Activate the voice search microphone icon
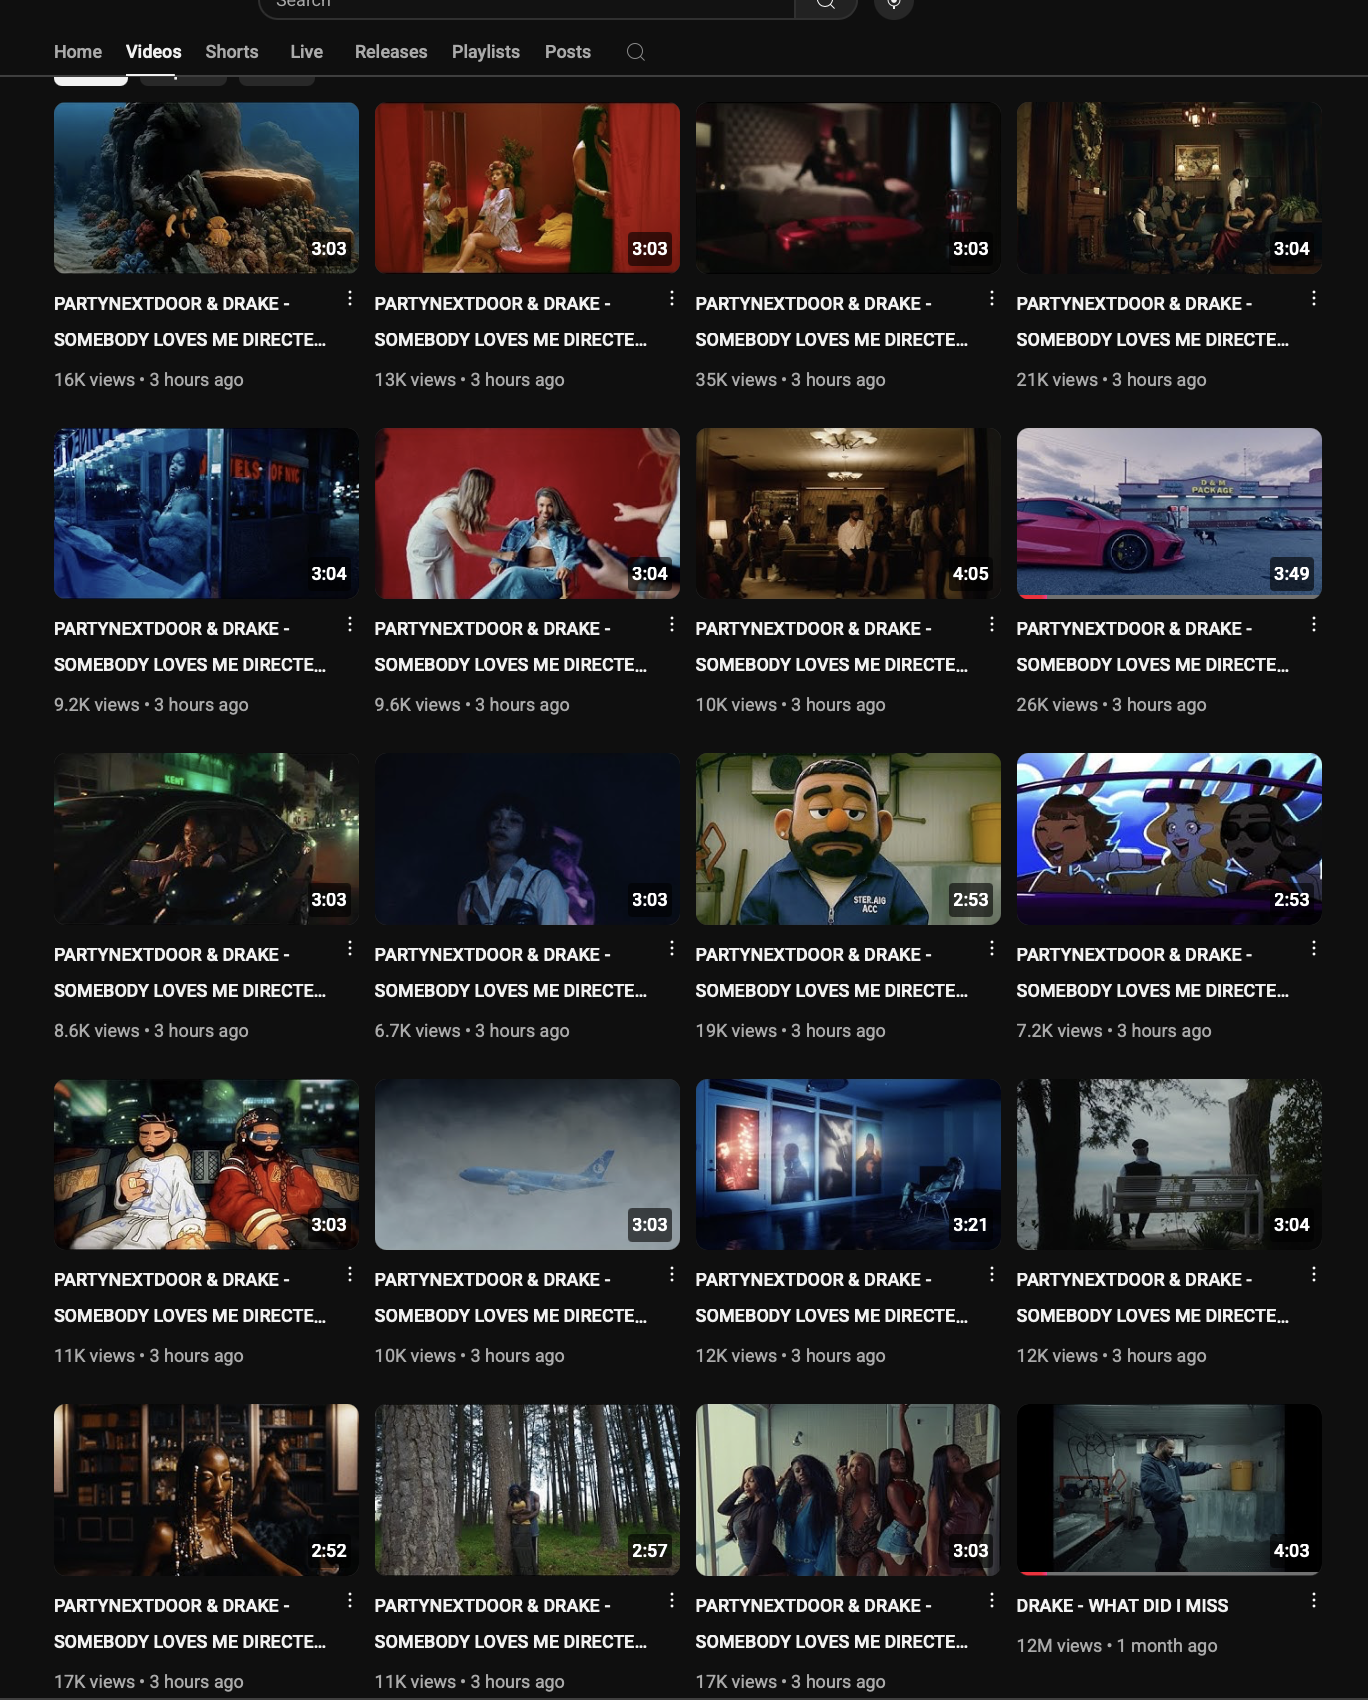 [894, 5]
